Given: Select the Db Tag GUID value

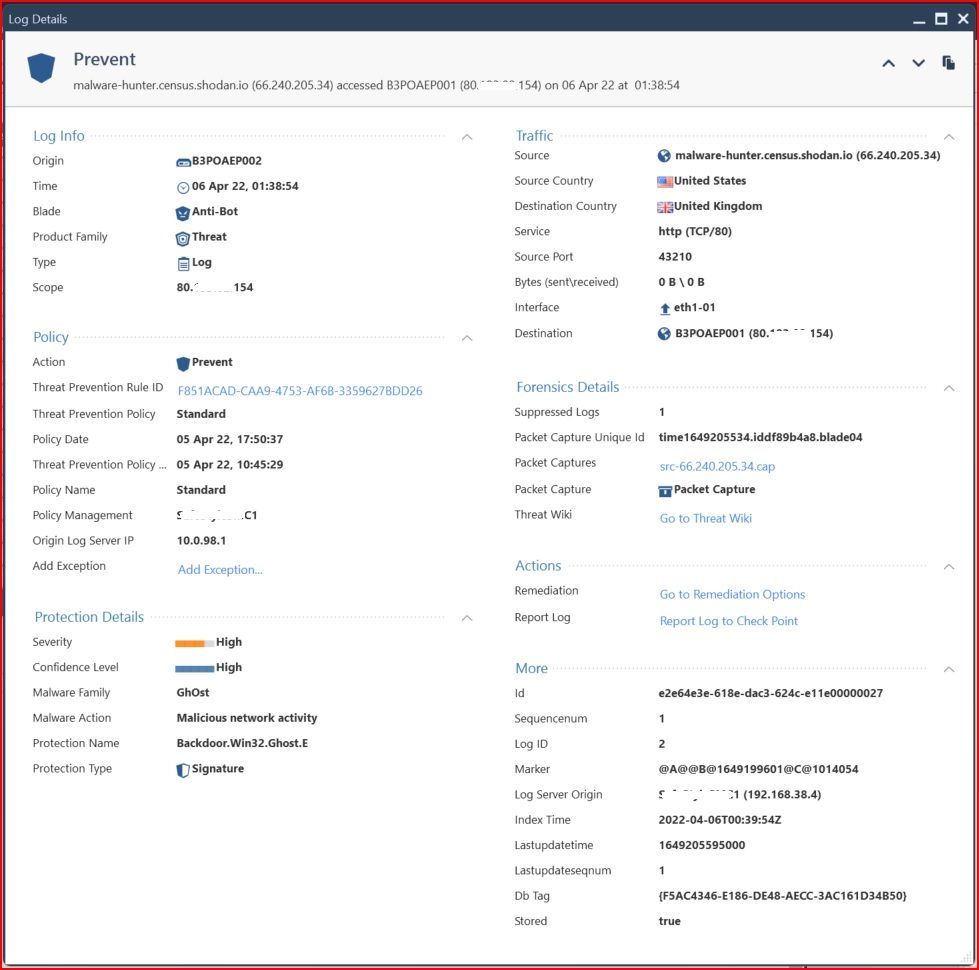Looking at the screenshot, I should pos(782,896).
